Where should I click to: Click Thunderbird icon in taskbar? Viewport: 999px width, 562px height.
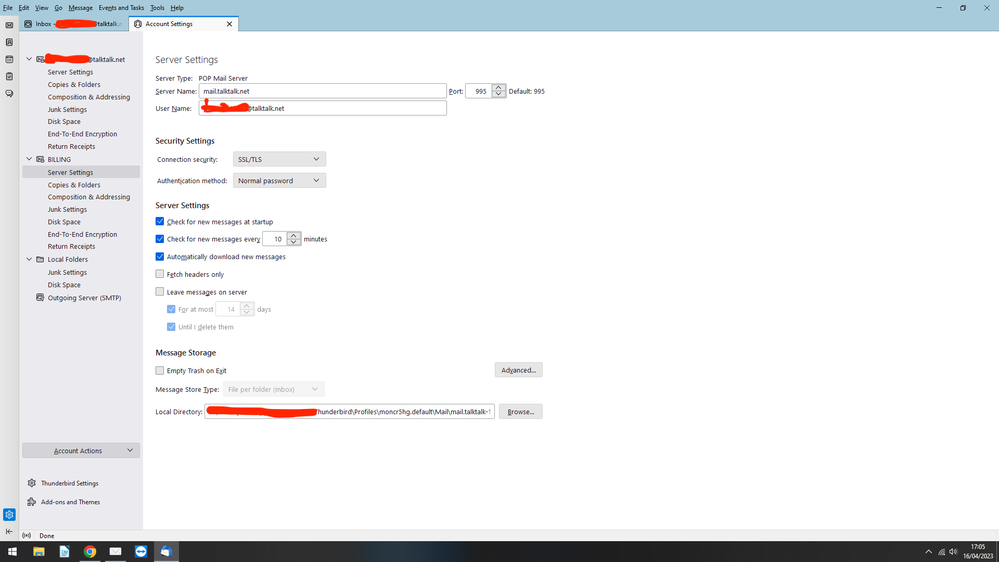point(166,552)
